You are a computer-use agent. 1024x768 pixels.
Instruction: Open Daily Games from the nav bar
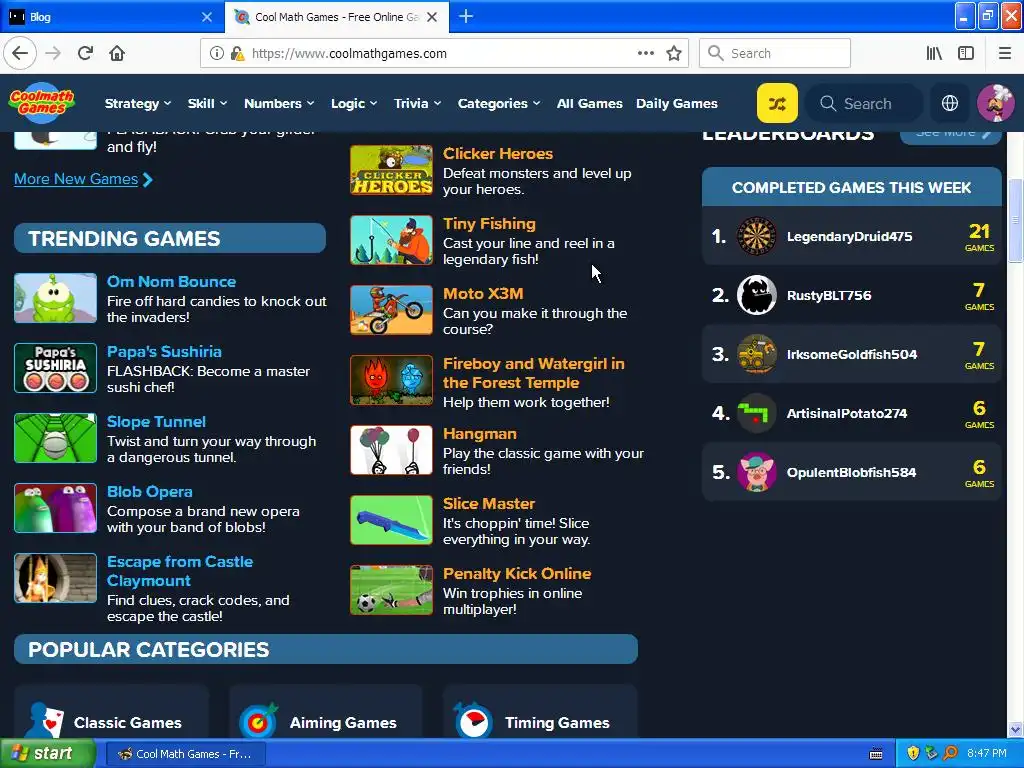click(677, 103)
